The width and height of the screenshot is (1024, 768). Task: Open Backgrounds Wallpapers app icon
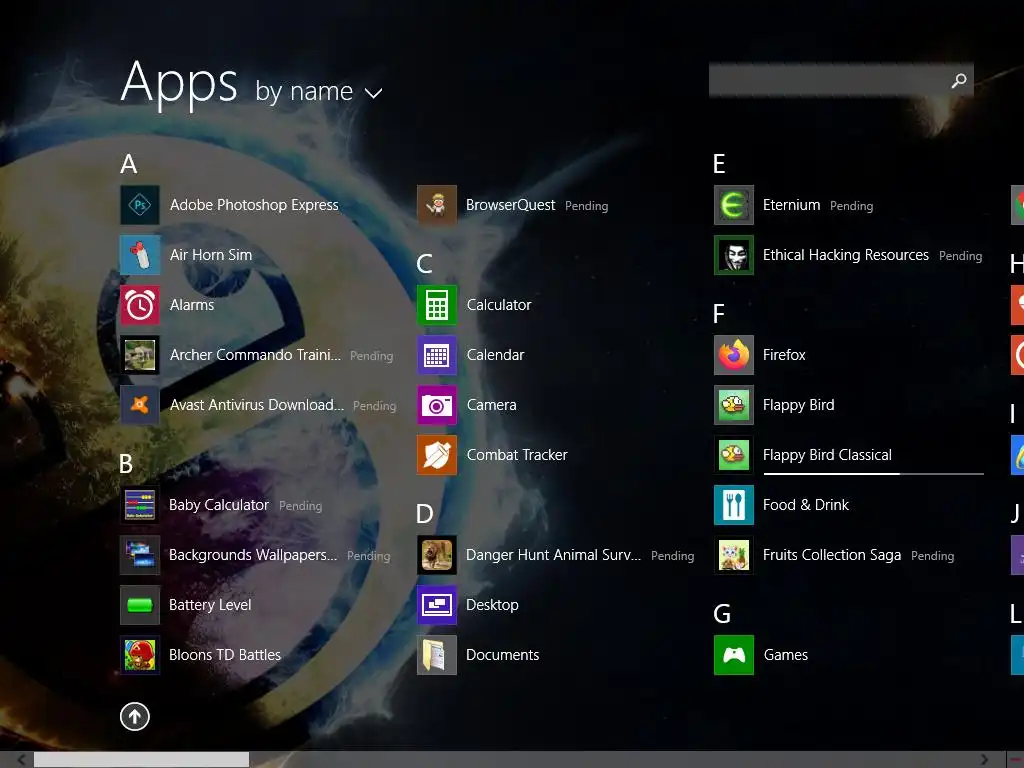click(x=140, y=555)
